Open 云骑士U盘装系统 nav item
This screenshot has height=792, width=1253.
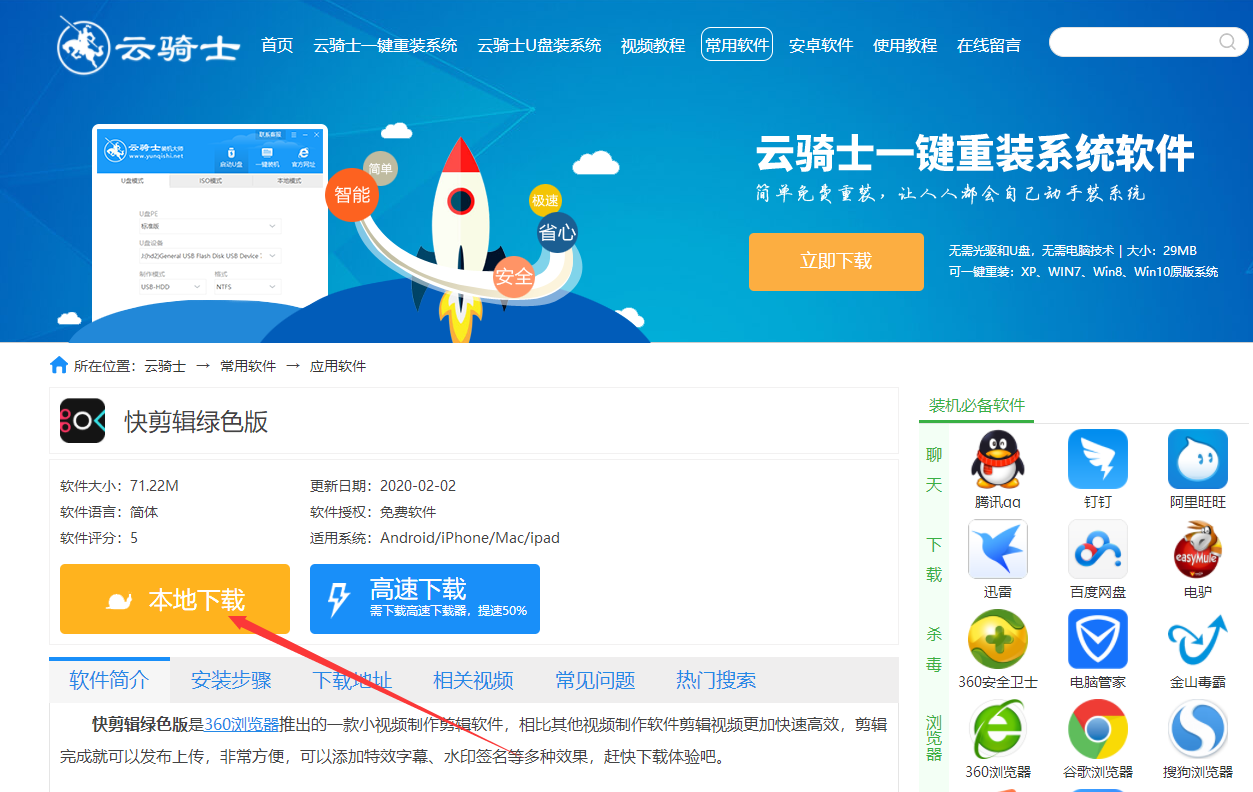coord(539,45)
